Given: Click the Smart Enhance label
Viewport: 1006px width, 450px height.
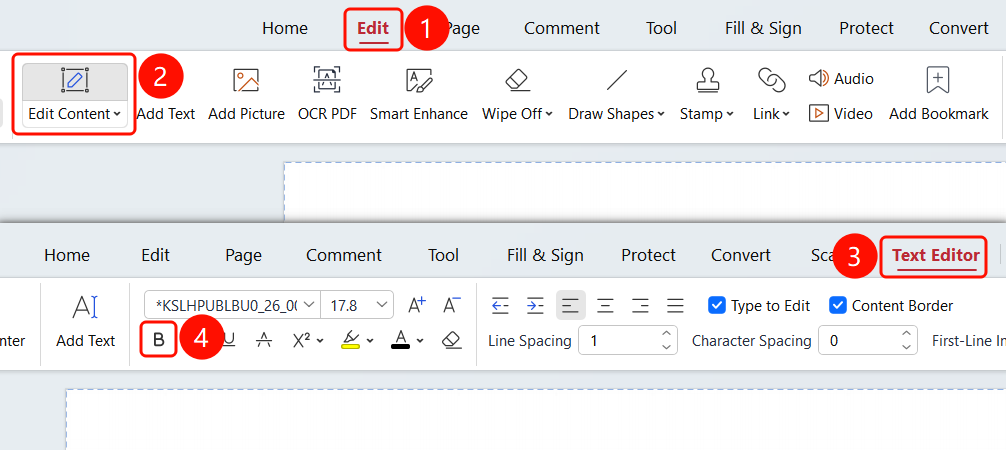Looking at the screenshot, I should pyautogui.click(x=419, y=114).
